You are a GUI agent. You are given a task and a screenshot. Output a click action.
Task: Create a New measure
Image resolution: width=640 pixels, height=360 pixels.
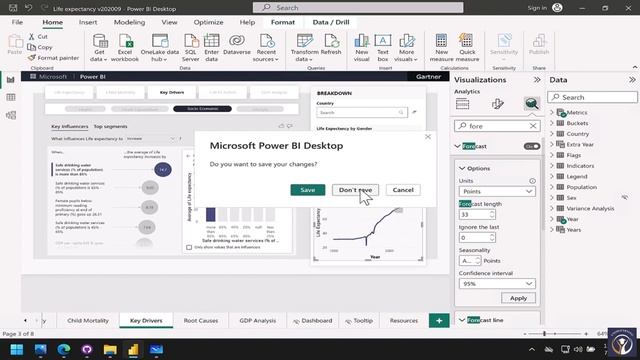tap(441, 48)
